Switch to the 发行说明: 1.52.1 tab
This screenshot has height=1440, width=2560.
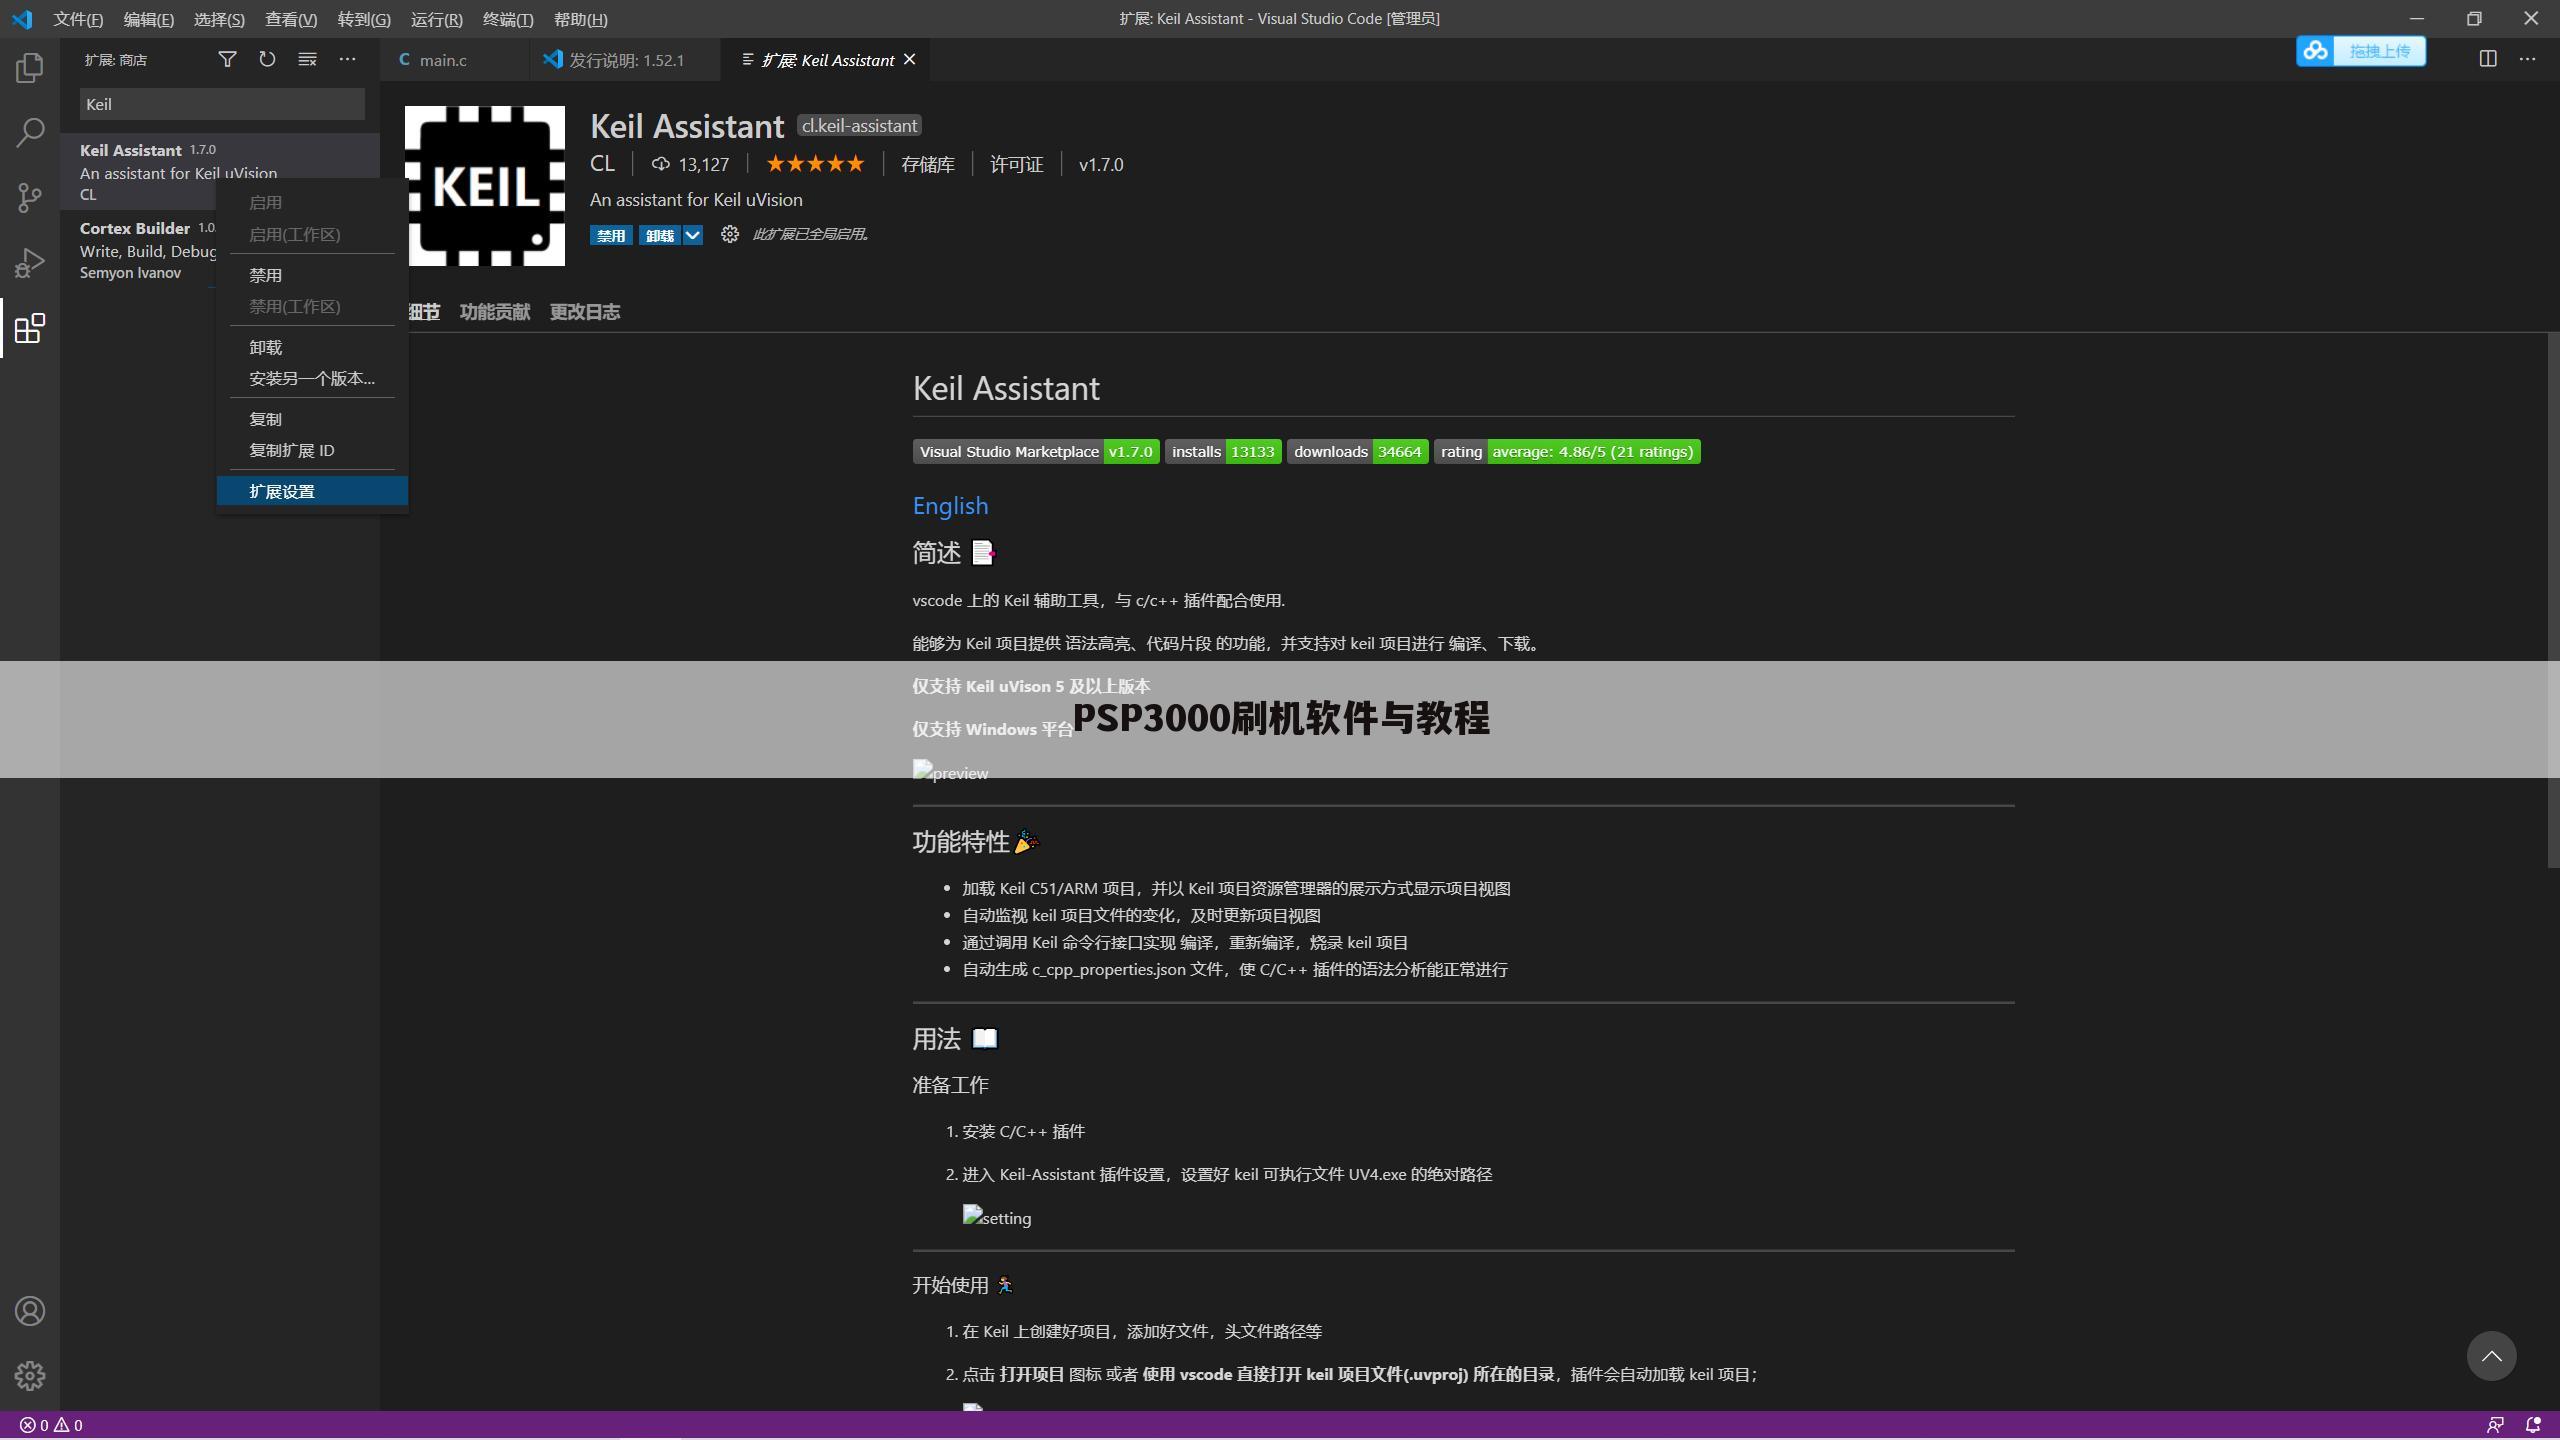pyautogui.click(x=626, y=60)
